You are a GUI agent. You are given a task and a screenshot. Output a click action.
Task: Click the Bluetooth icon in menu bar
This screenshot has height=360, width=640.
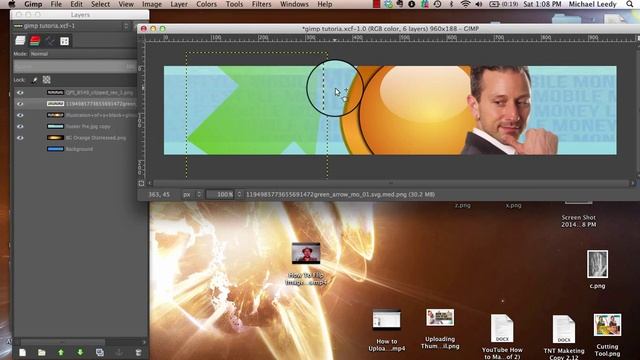[x=451, y=4]
